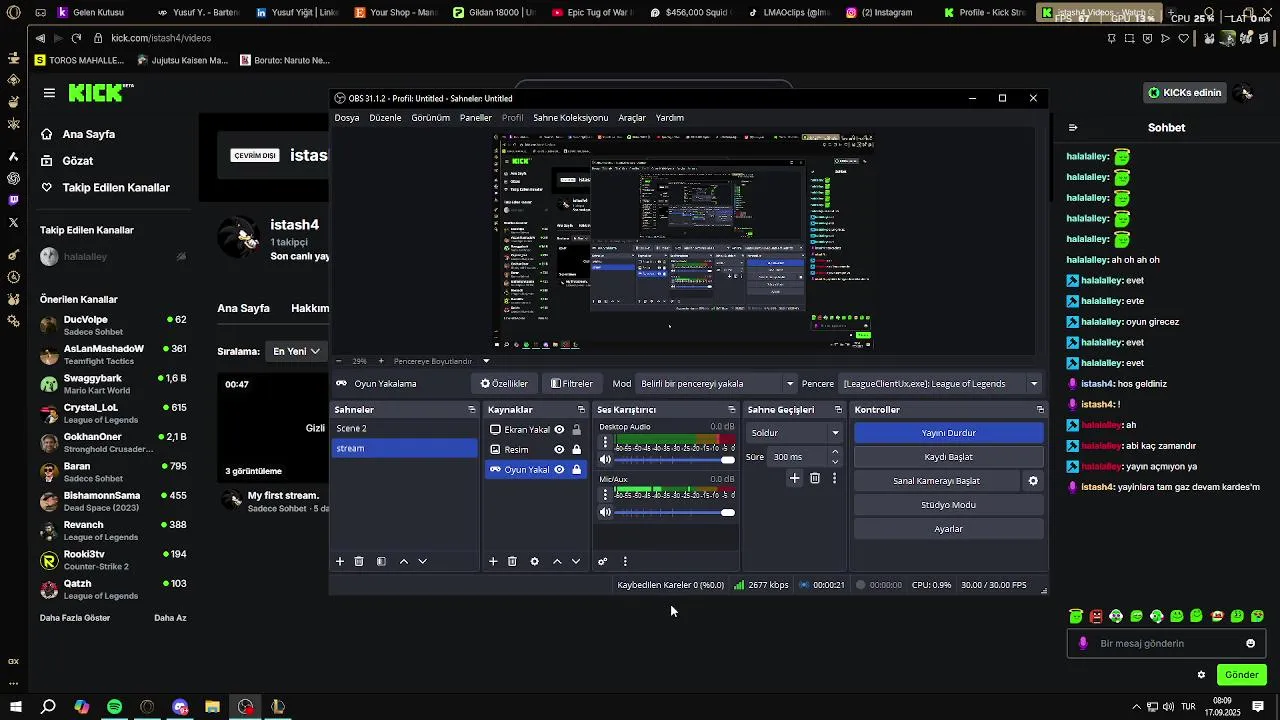Image resolution: width=1280 pixels, height=720 pixels.
Task: Unlock the Oyun Yakalama source
Action: click(x=577, y=470)
